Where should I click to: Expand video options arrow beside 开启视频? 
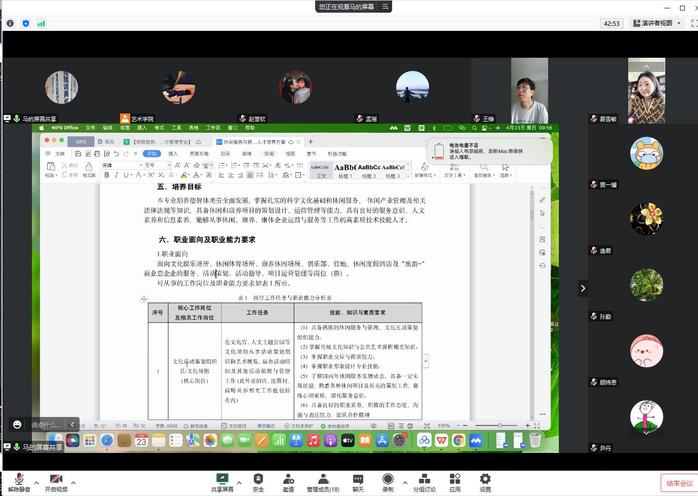coord(73,477)
